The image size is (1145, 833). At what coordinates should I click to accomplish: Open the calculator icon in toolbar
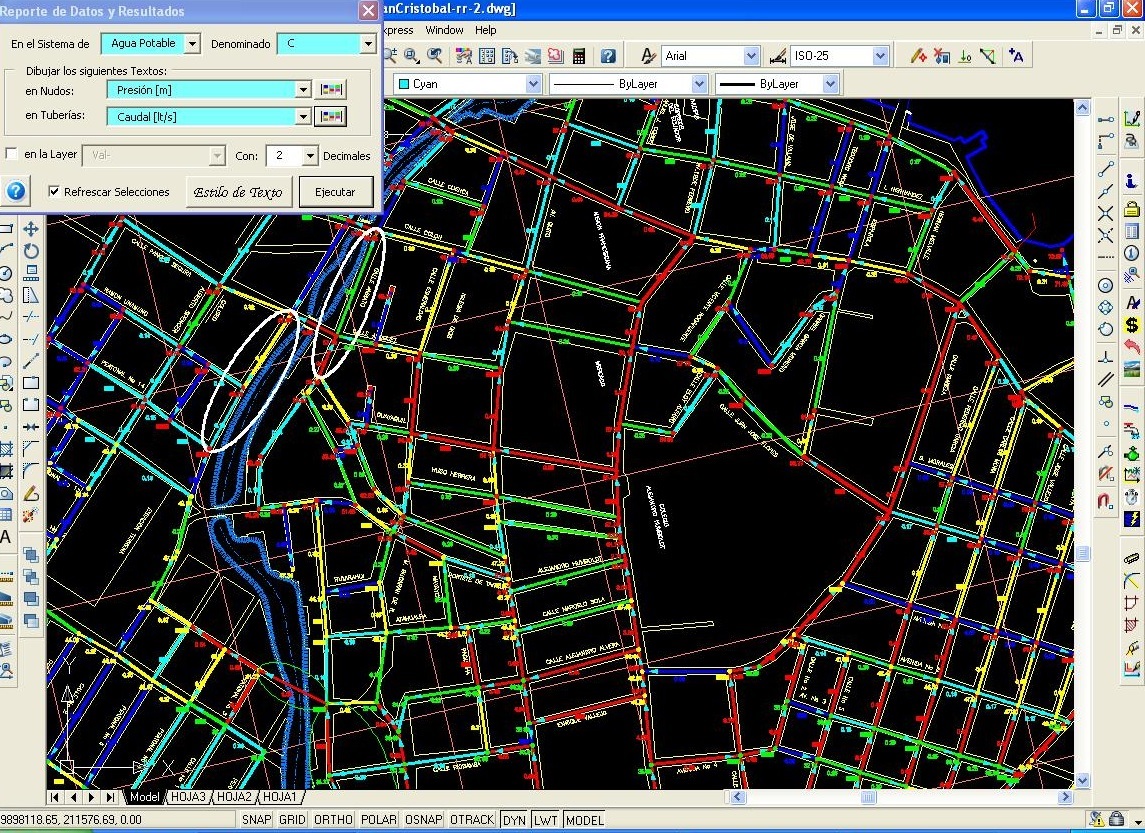click(578, 56)
